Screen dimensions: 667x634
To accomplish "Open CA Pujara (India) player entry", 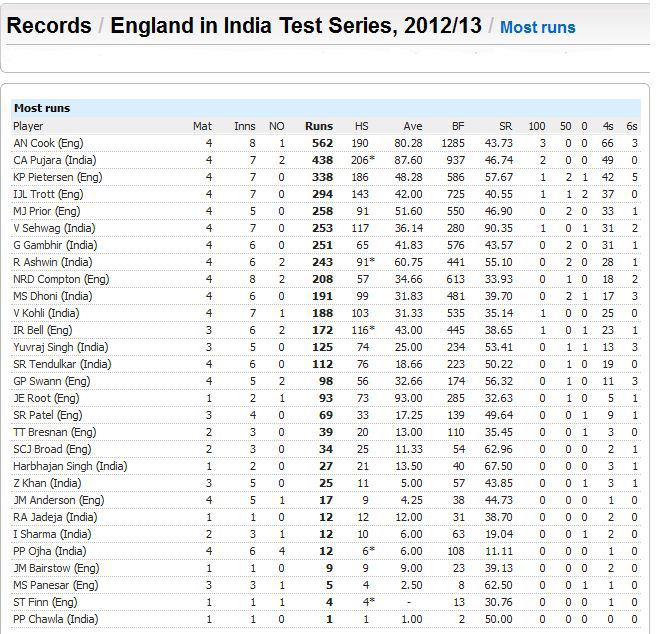I will pos(55,160).
